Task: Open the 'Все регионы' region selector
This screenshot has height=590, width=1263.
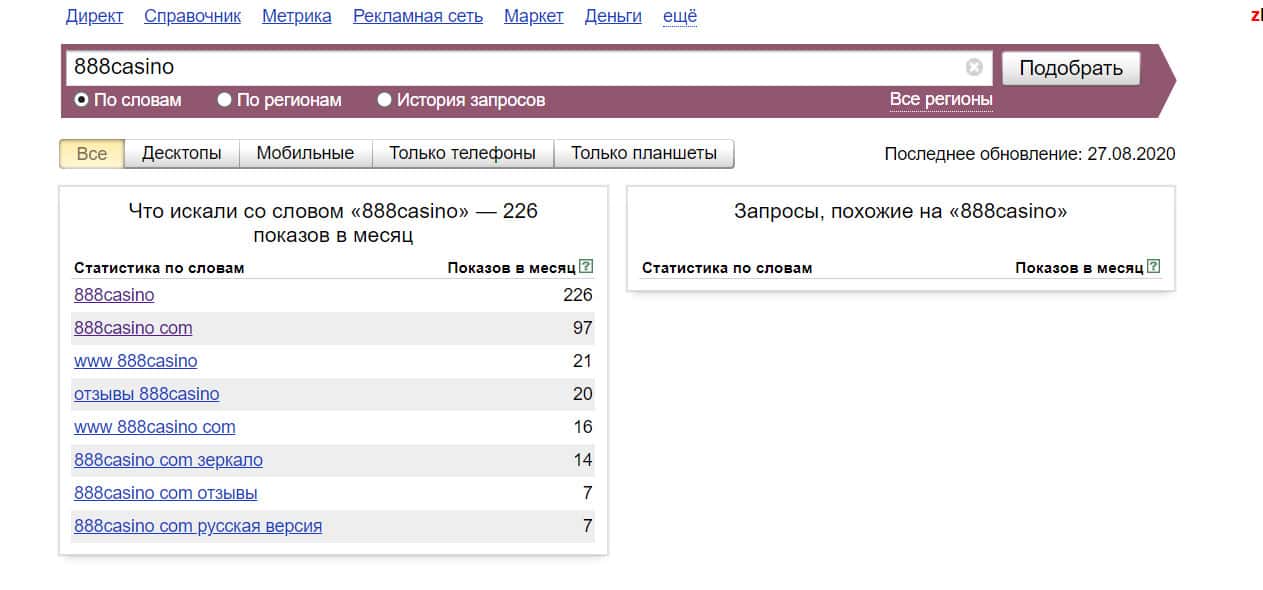Action: (x=941, y=99)
